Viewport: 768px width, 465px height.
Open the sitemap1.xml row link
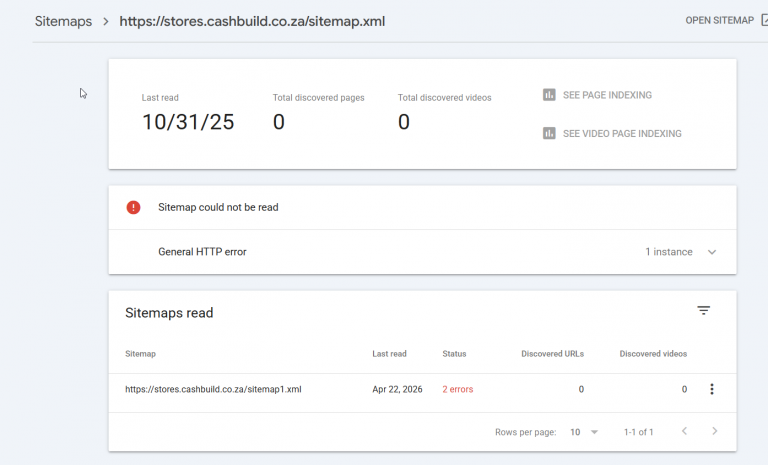(x=213, y=390)
